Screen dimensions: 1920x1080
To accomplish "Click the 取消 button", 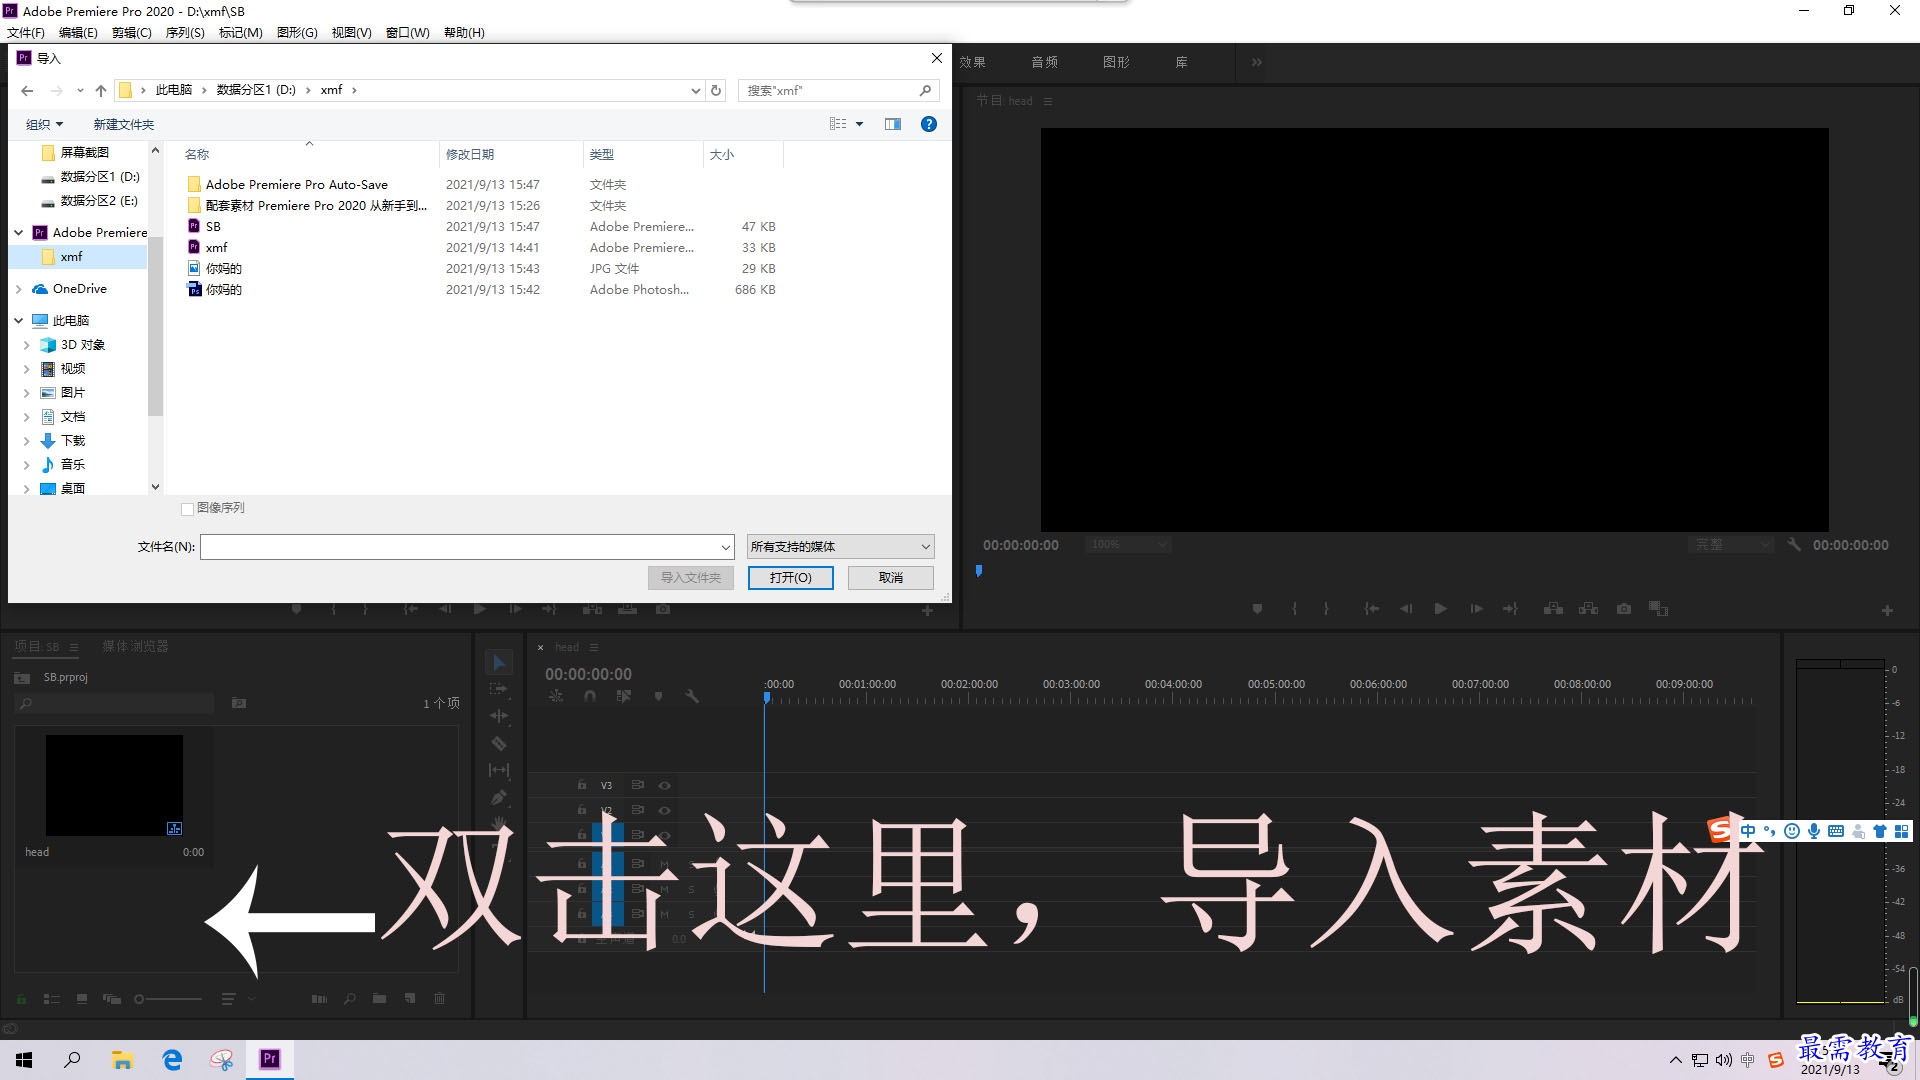I will pyautogui.click(x=891, y=578).
